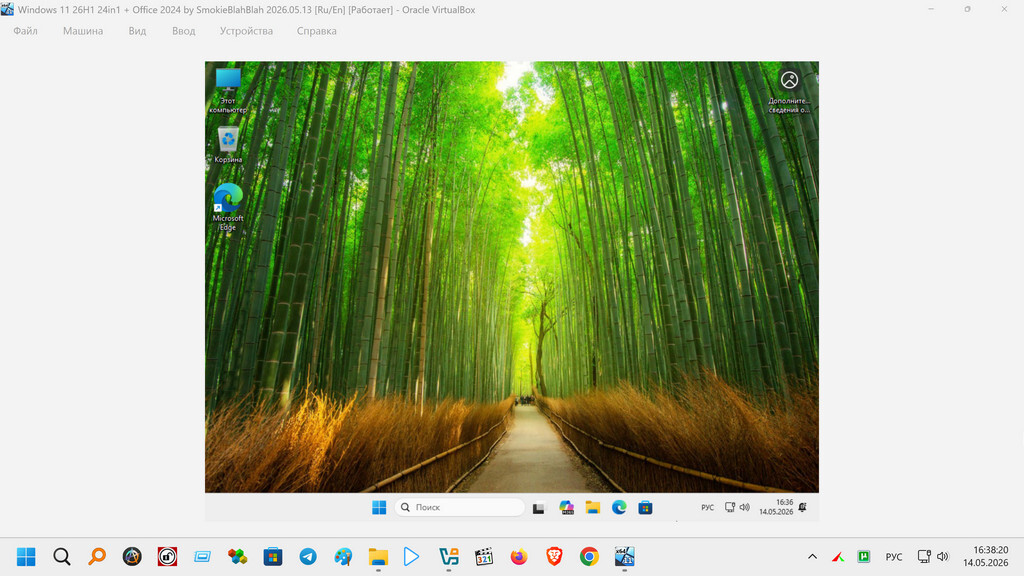Switch guest input language РУС indicator
Screen dimensions: 1024x576
point(707,507)
